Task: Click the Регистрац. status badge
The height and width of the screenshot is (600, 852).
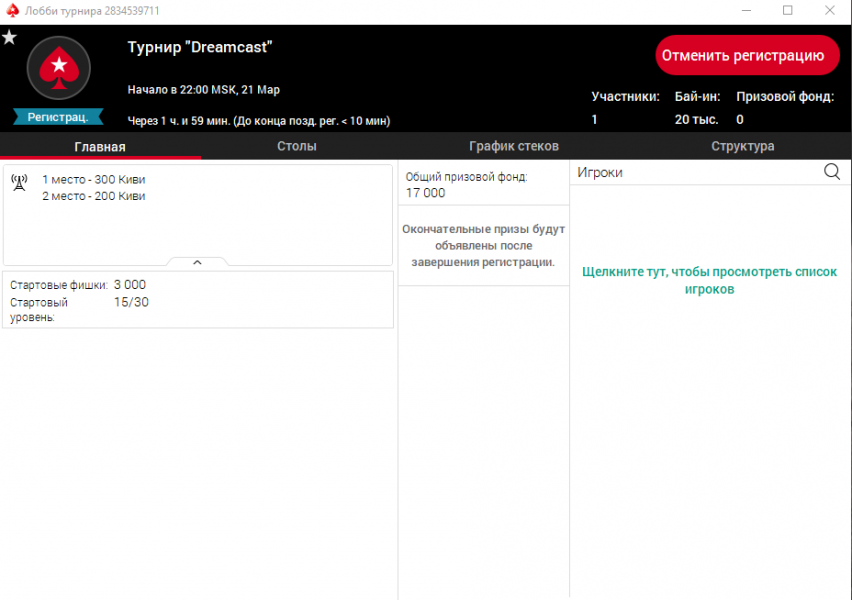Action: click(x=58, y=117)
